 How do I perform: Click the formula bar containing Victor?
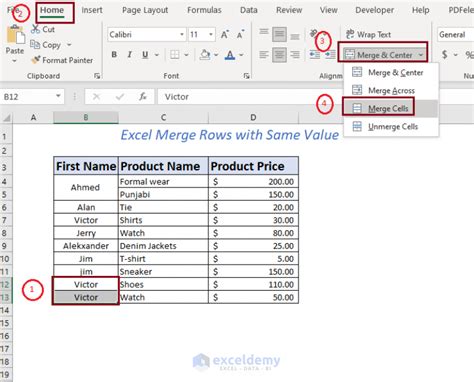[251, 97]
